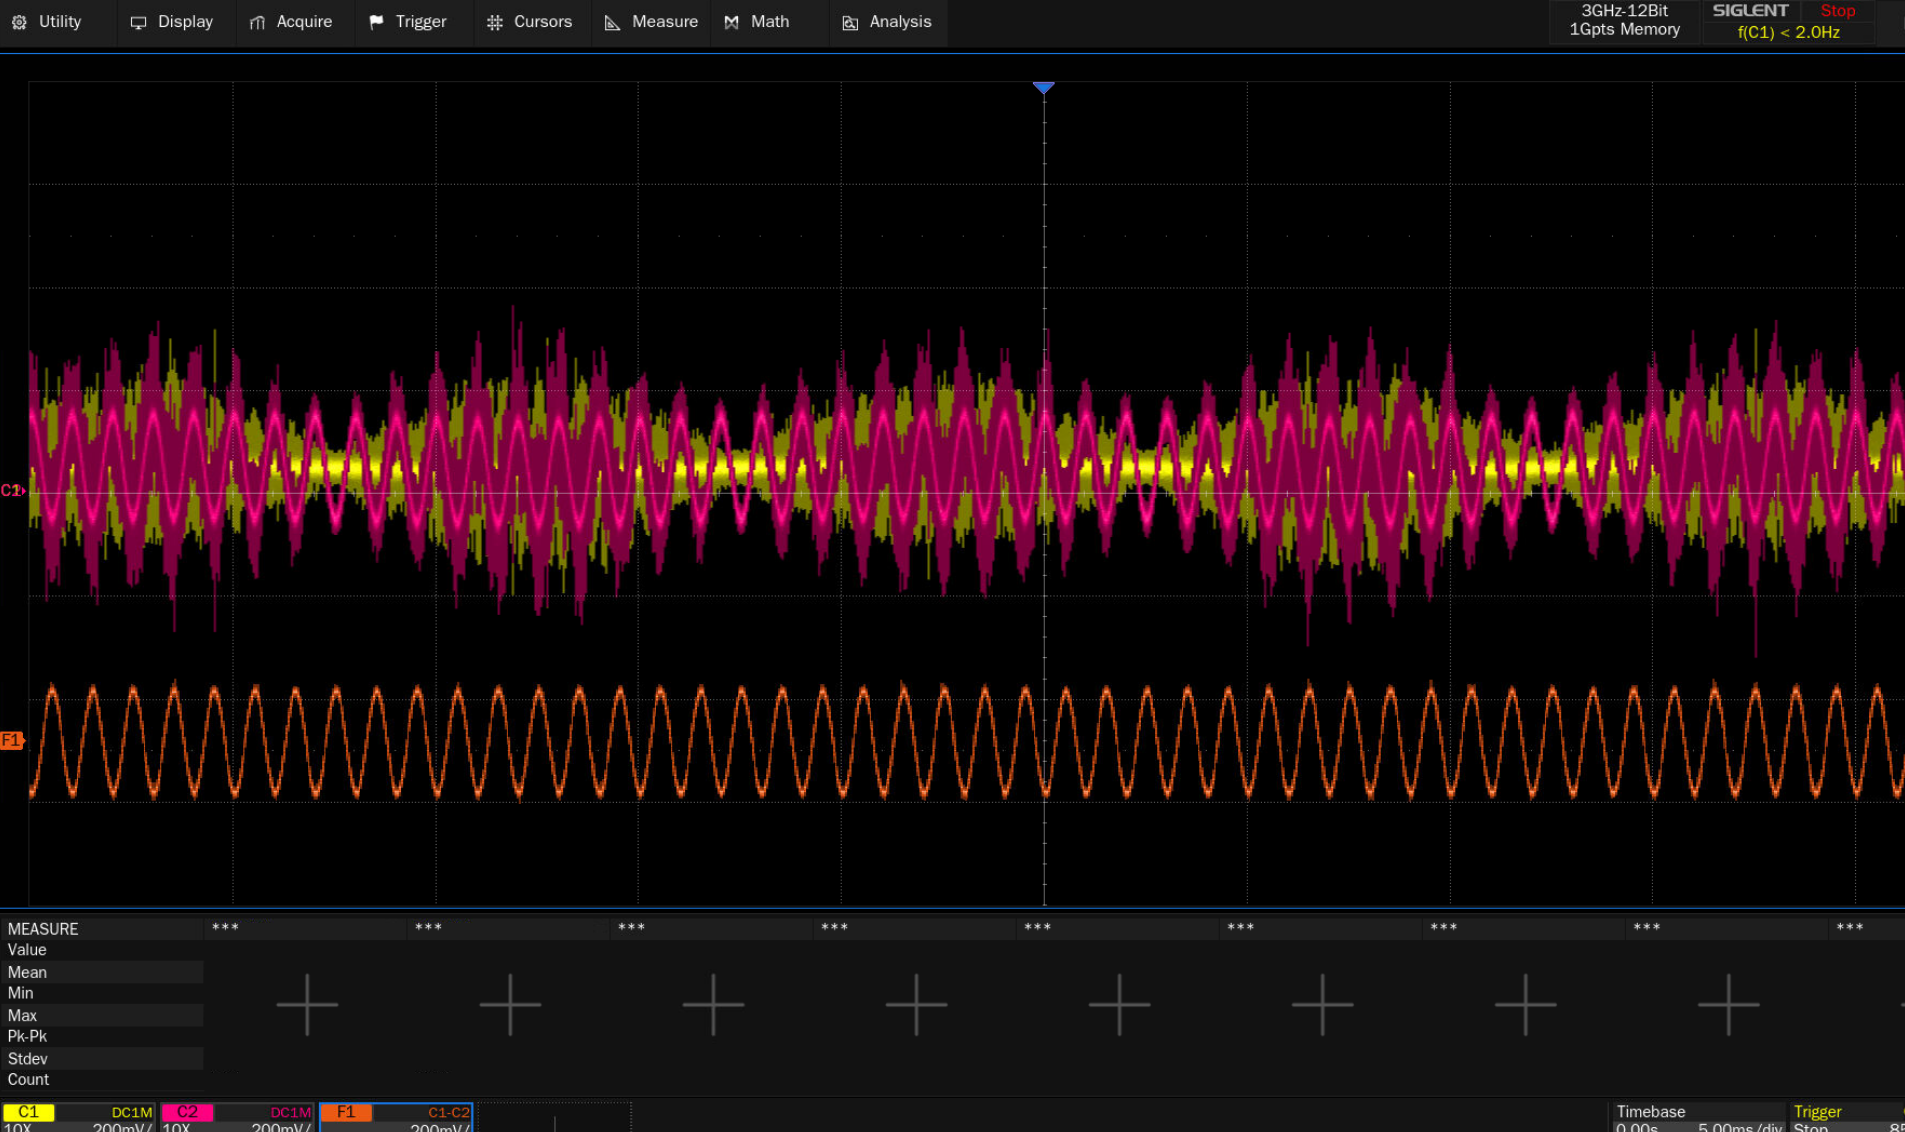Open the Display menu

[x=172, y=22]
